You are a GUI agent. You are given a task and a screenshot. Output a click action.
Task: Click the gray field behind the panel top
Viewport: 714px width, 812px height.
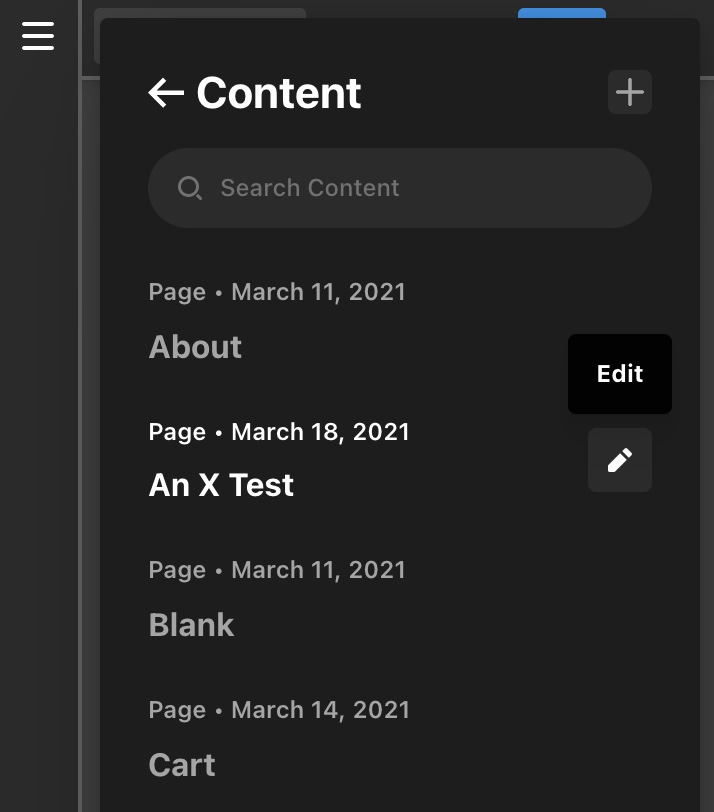(x=200, y=13)
